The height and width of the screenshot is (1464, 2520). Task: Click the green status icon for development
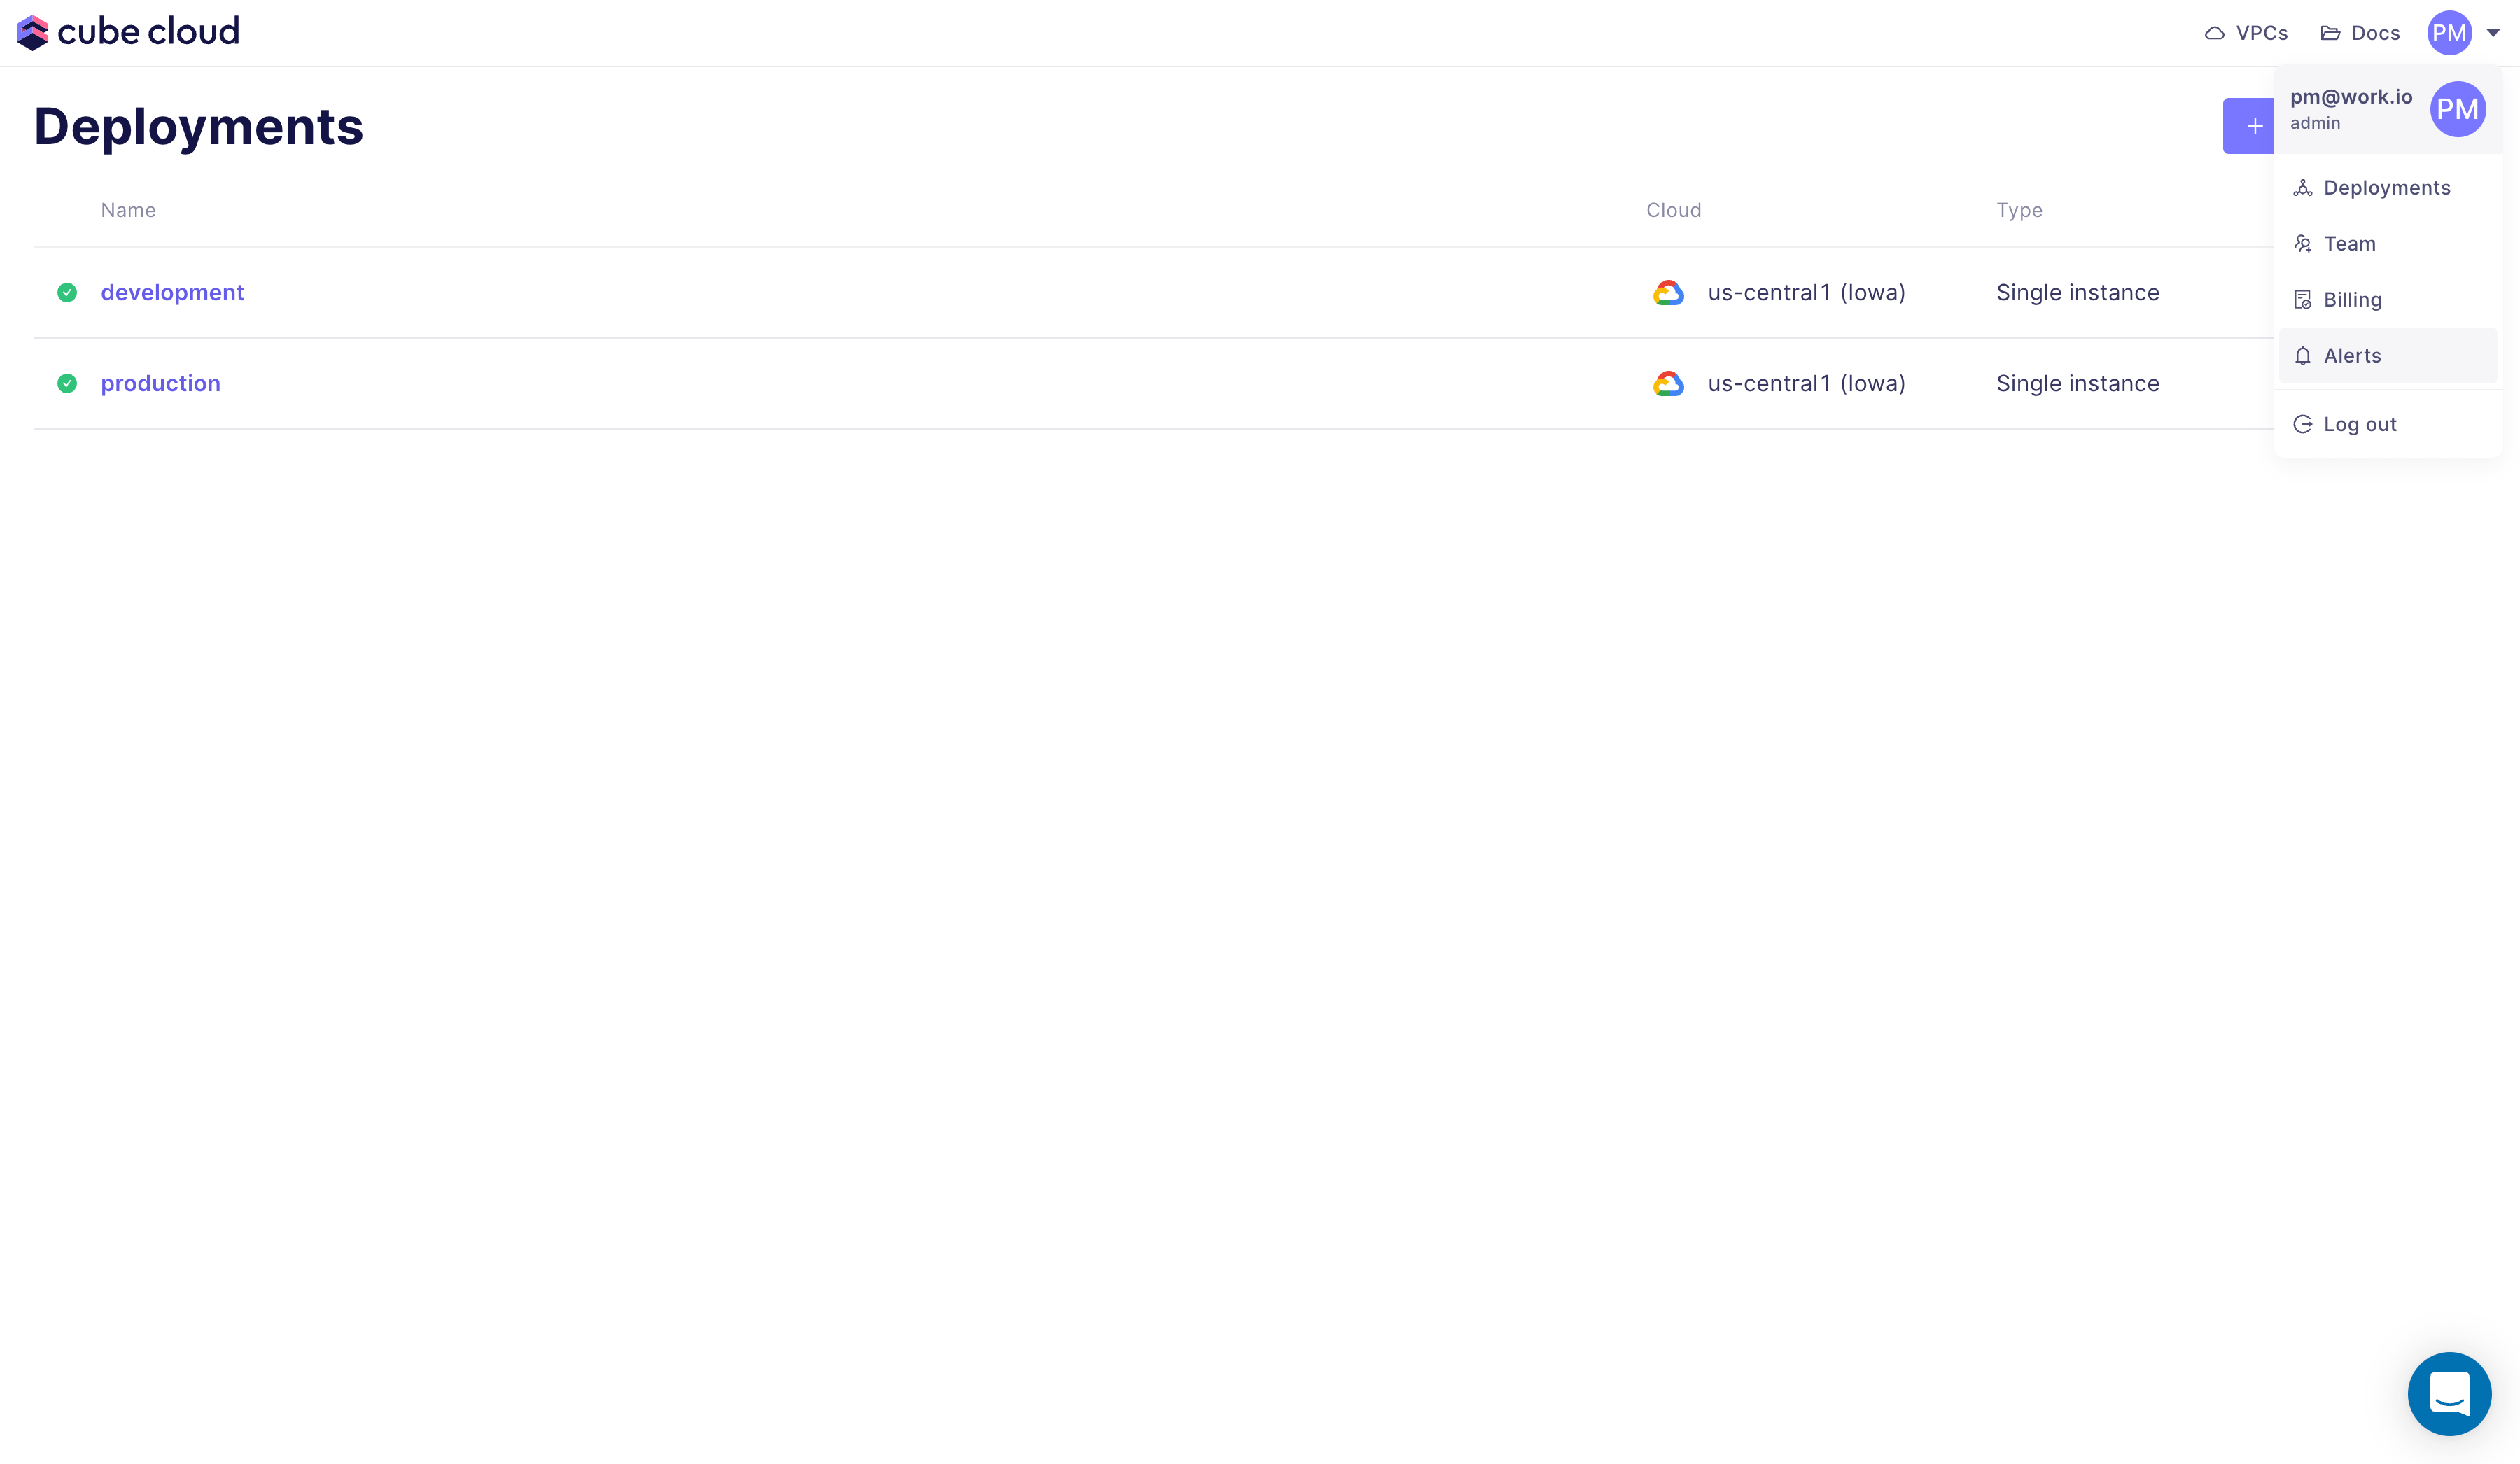[x=67, y=293]
